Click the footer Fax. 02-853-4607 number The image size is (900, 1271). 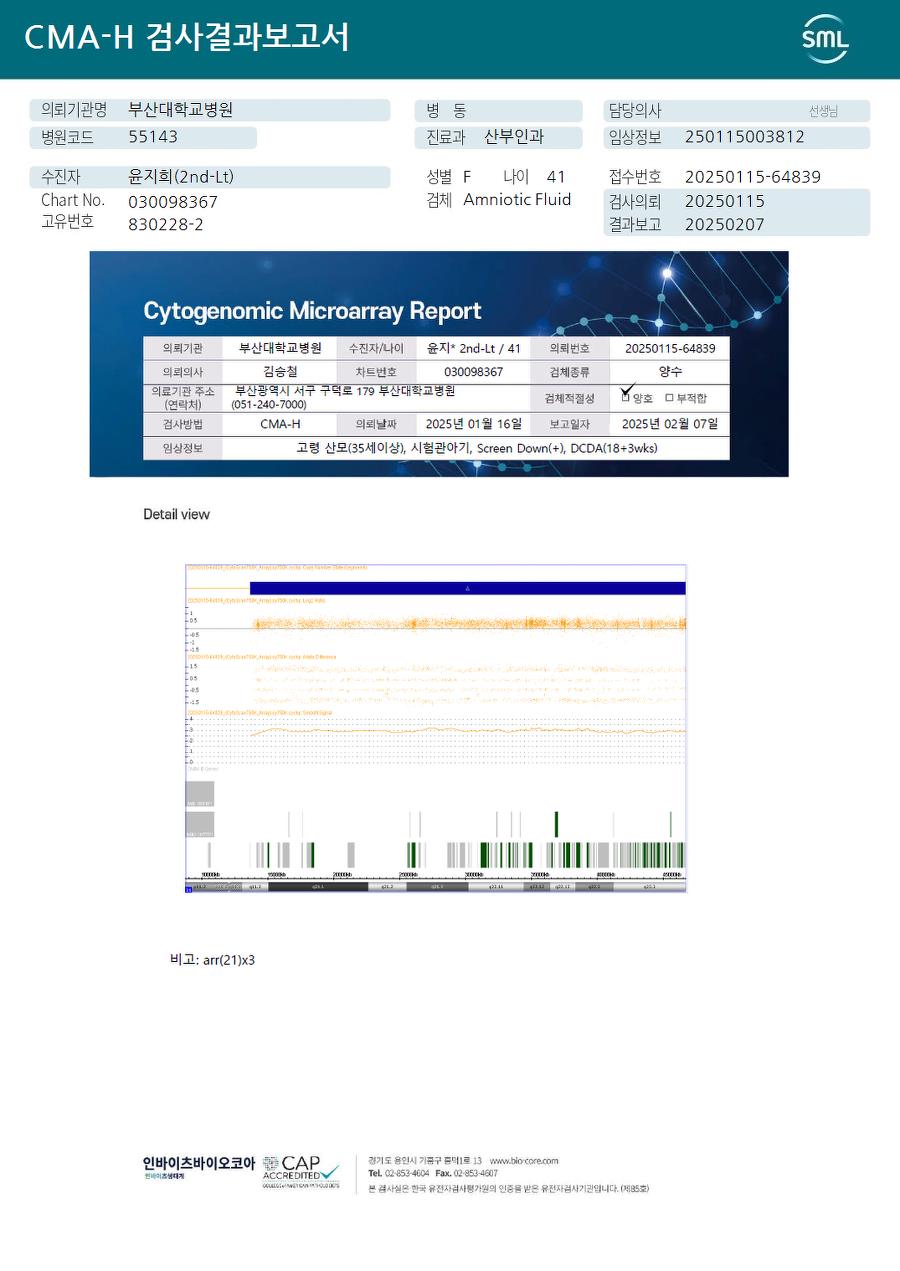pos(466,1174)
